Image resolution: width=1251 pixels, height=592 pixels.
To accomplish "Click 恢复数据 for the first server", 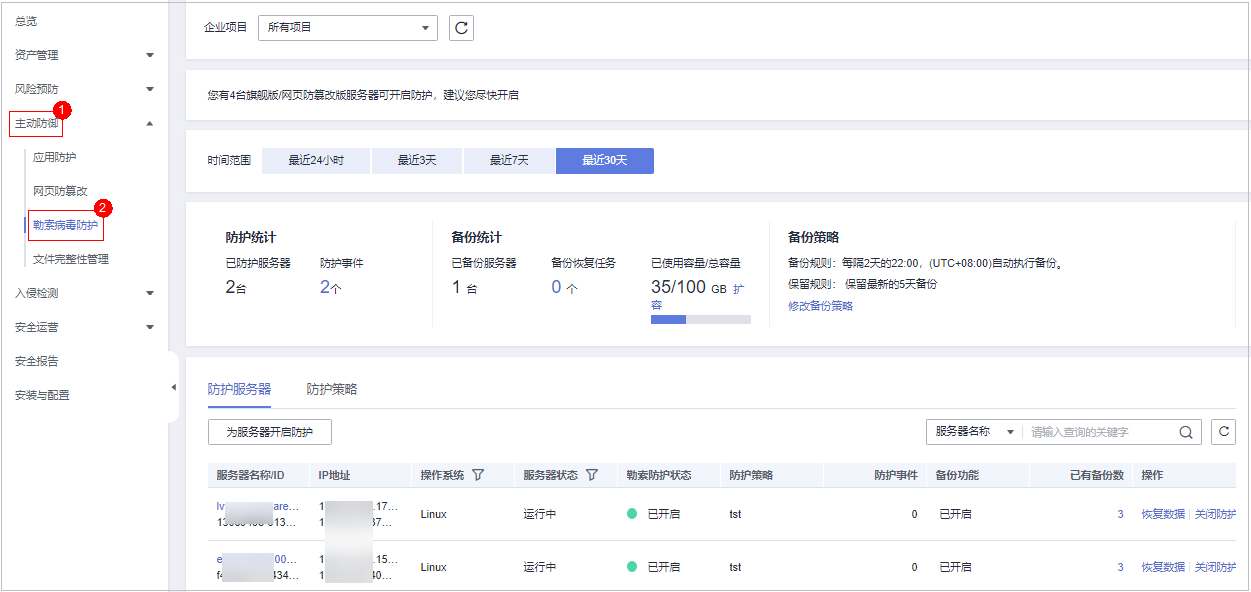I will click(x=1162, y=514).
